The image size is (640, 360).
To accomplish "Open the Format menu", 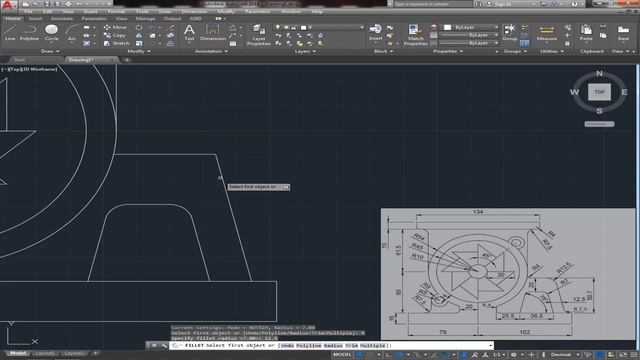I will 116,11.
